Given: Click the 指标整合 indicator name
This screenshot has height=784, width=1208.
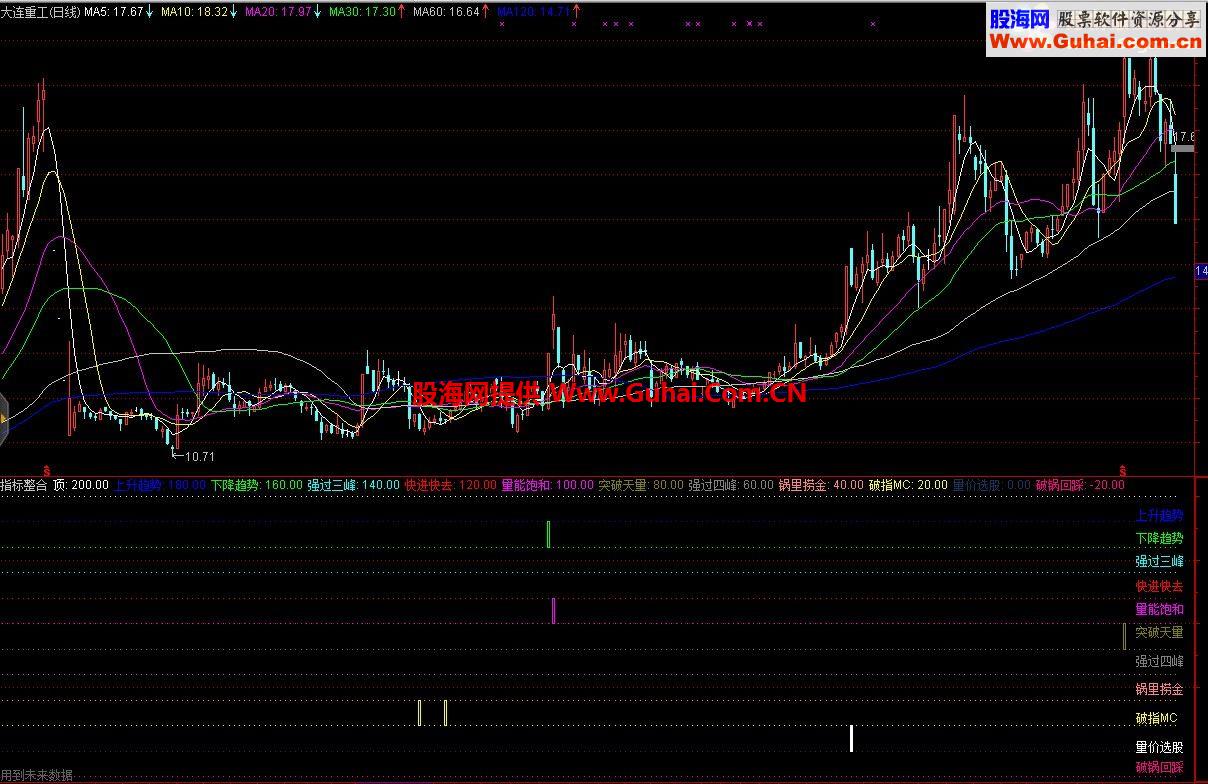Looking at the screenshot, I should (x=24, y=485).
